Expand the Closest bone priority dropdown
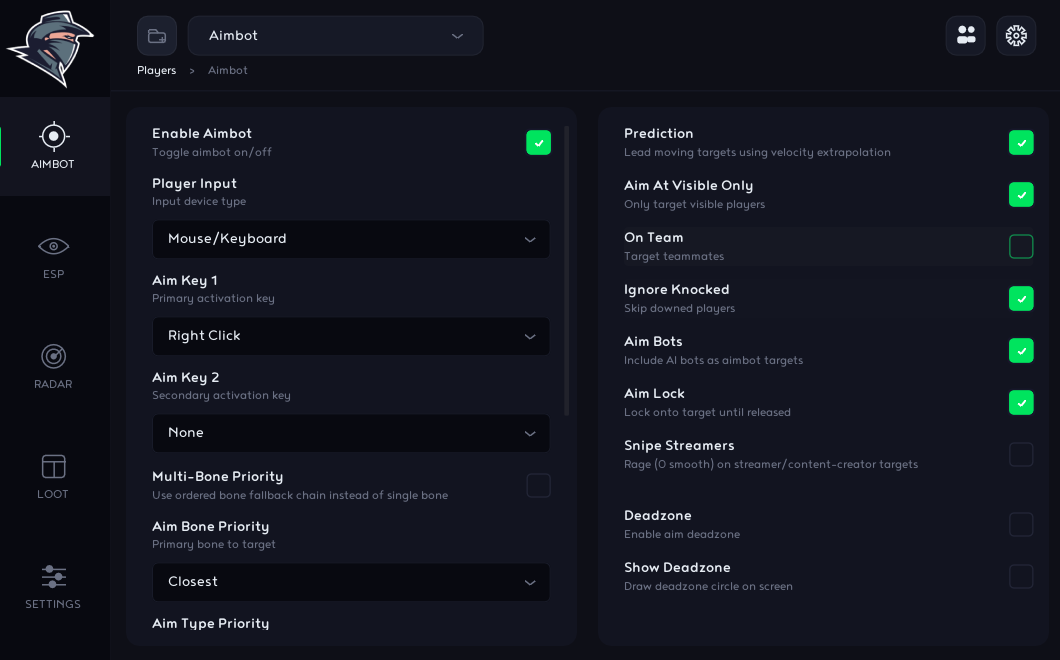This screenshot has height=660, width=1060. click(351, 582)
